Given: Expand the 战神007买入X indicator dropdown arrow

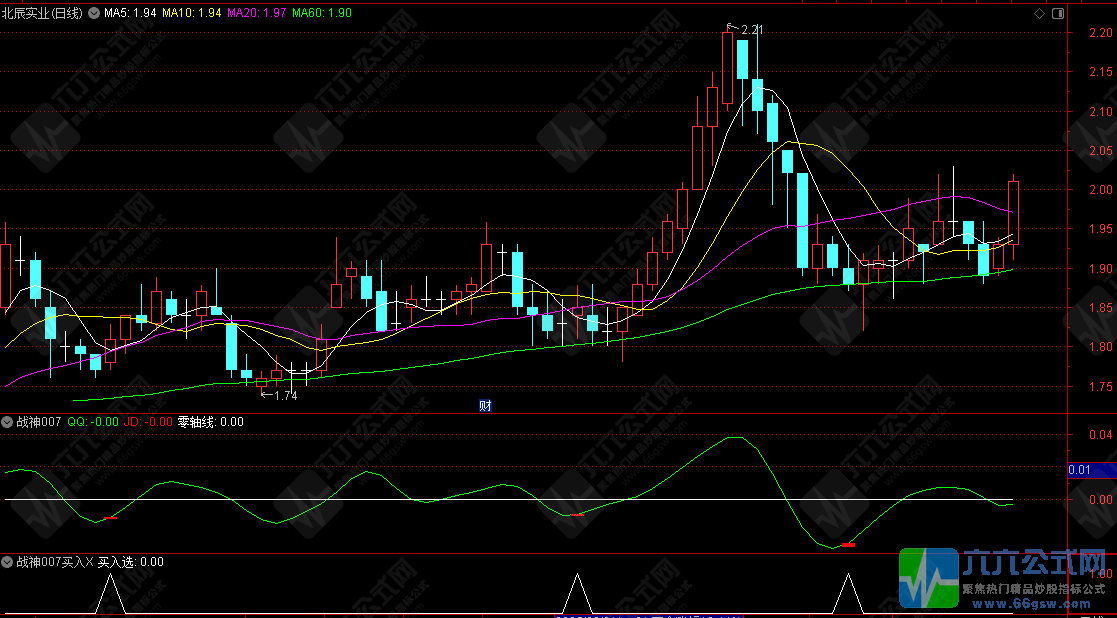Looking at the screenshot, I should coord(8,562).
